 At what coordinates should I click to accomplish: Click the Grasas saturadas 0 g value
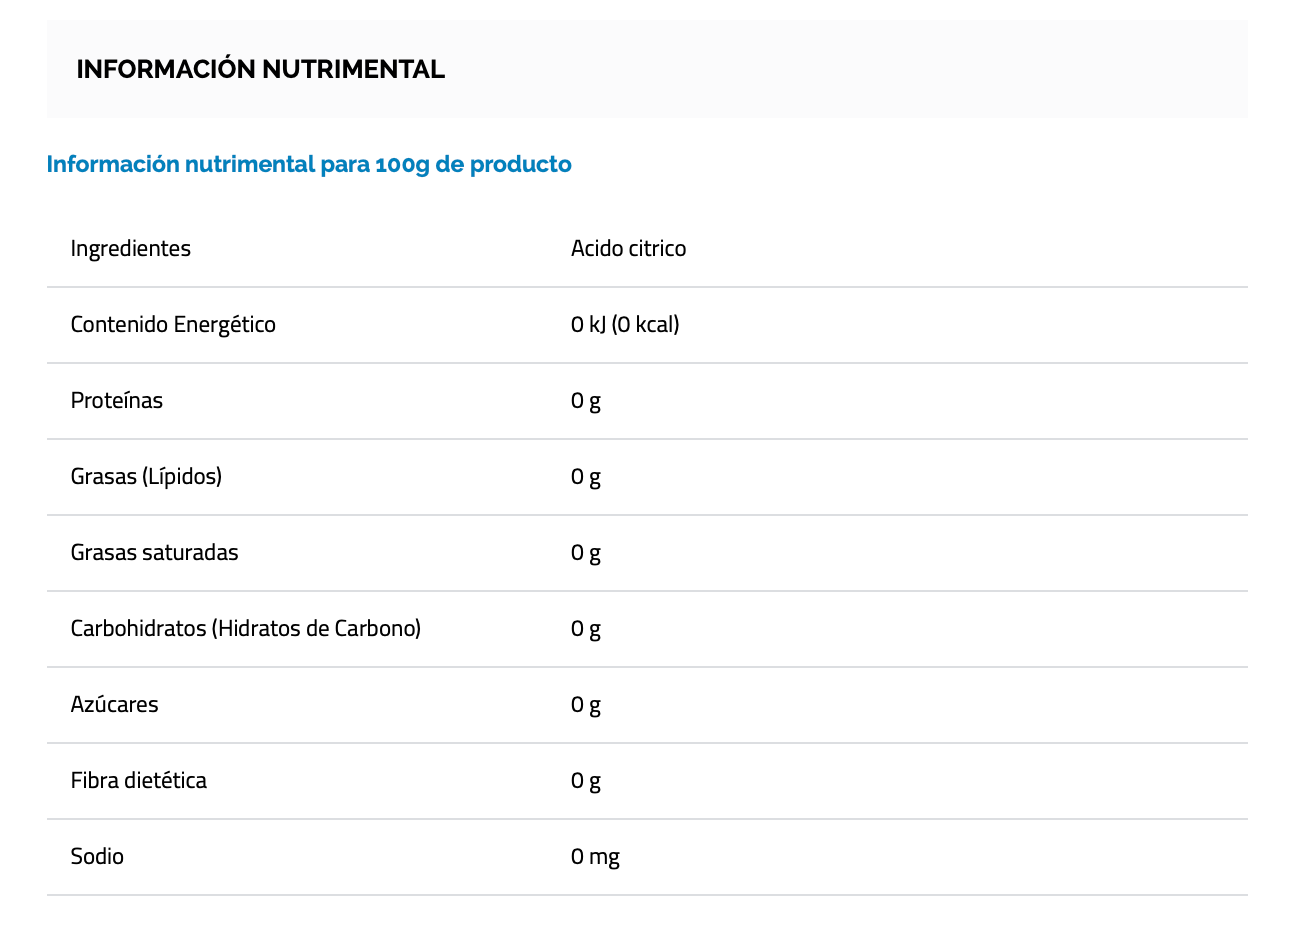pyautogui.click(x=586, y=552)
